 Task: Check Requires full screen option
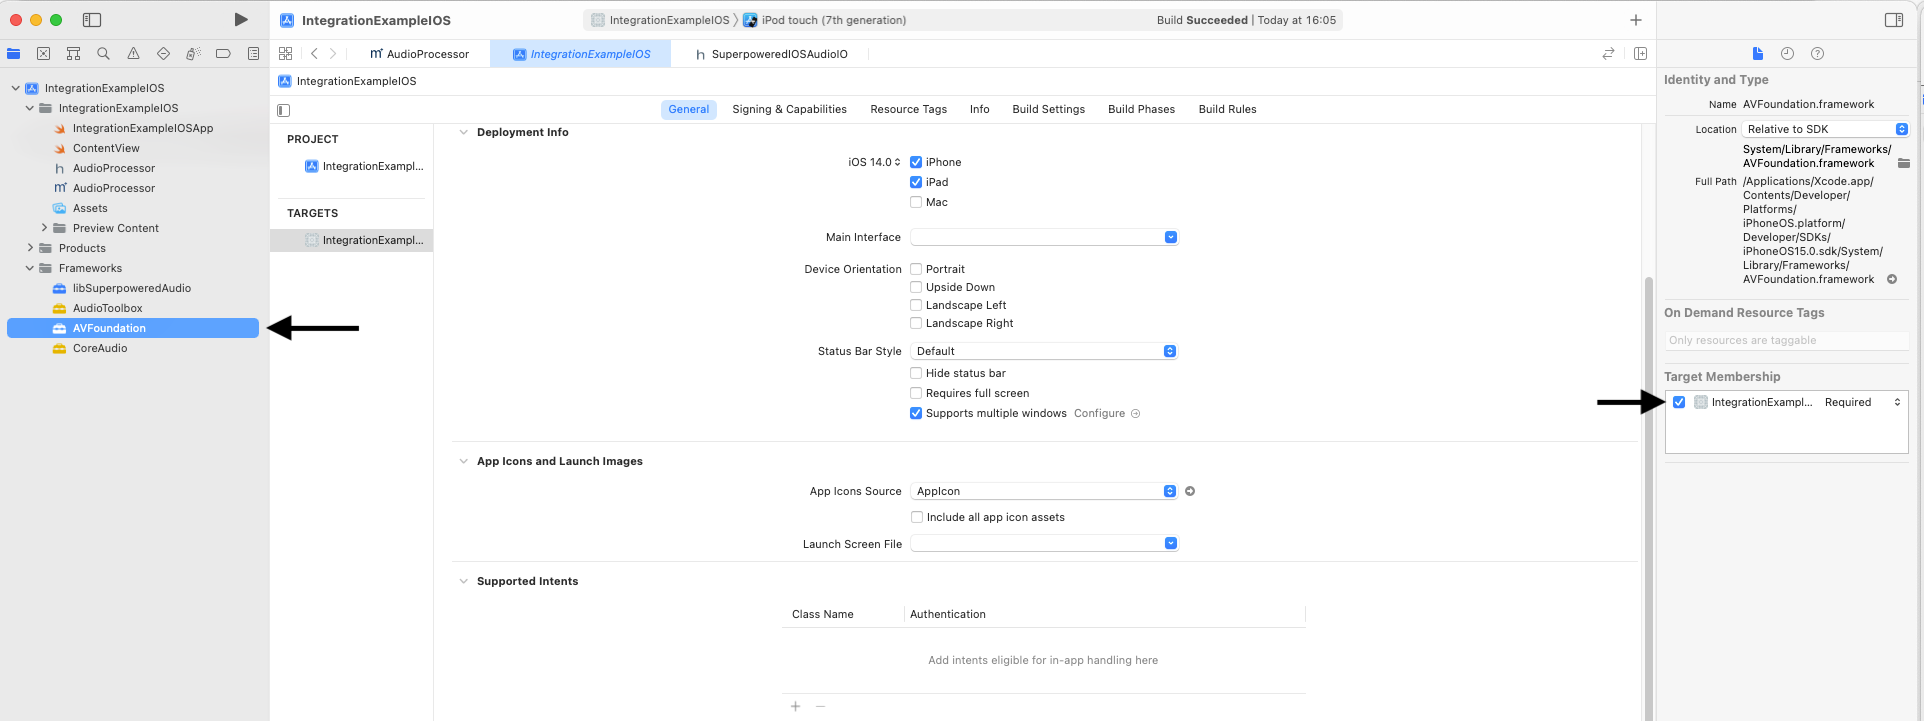pos(916,393)
